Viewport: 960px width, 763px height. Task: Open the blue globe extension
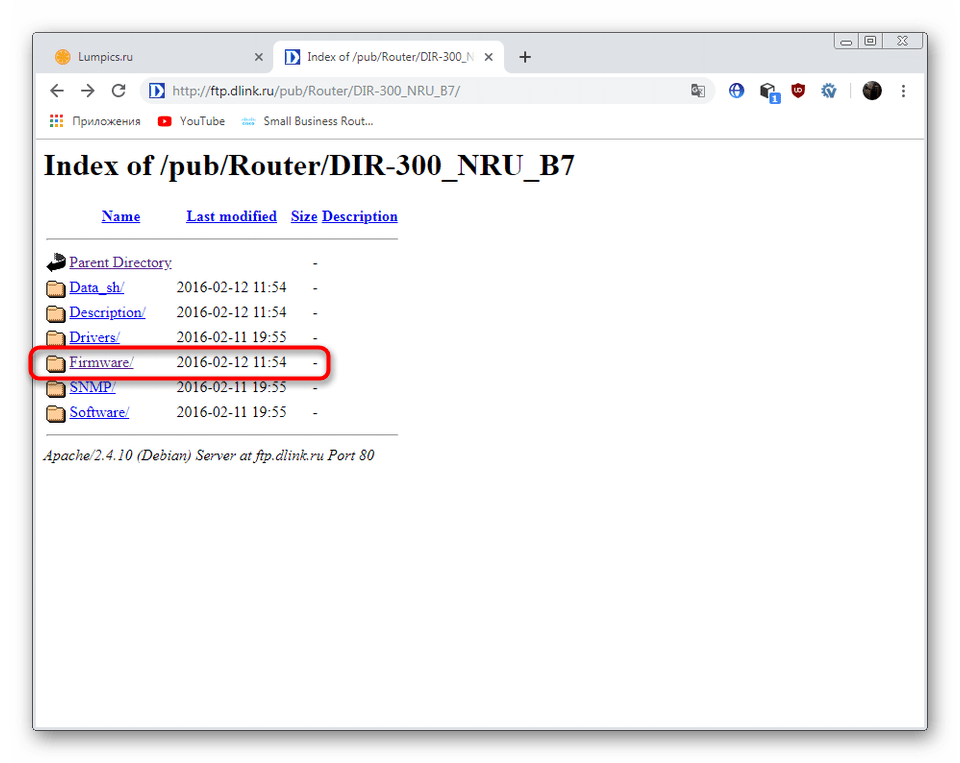coord(737,91)
